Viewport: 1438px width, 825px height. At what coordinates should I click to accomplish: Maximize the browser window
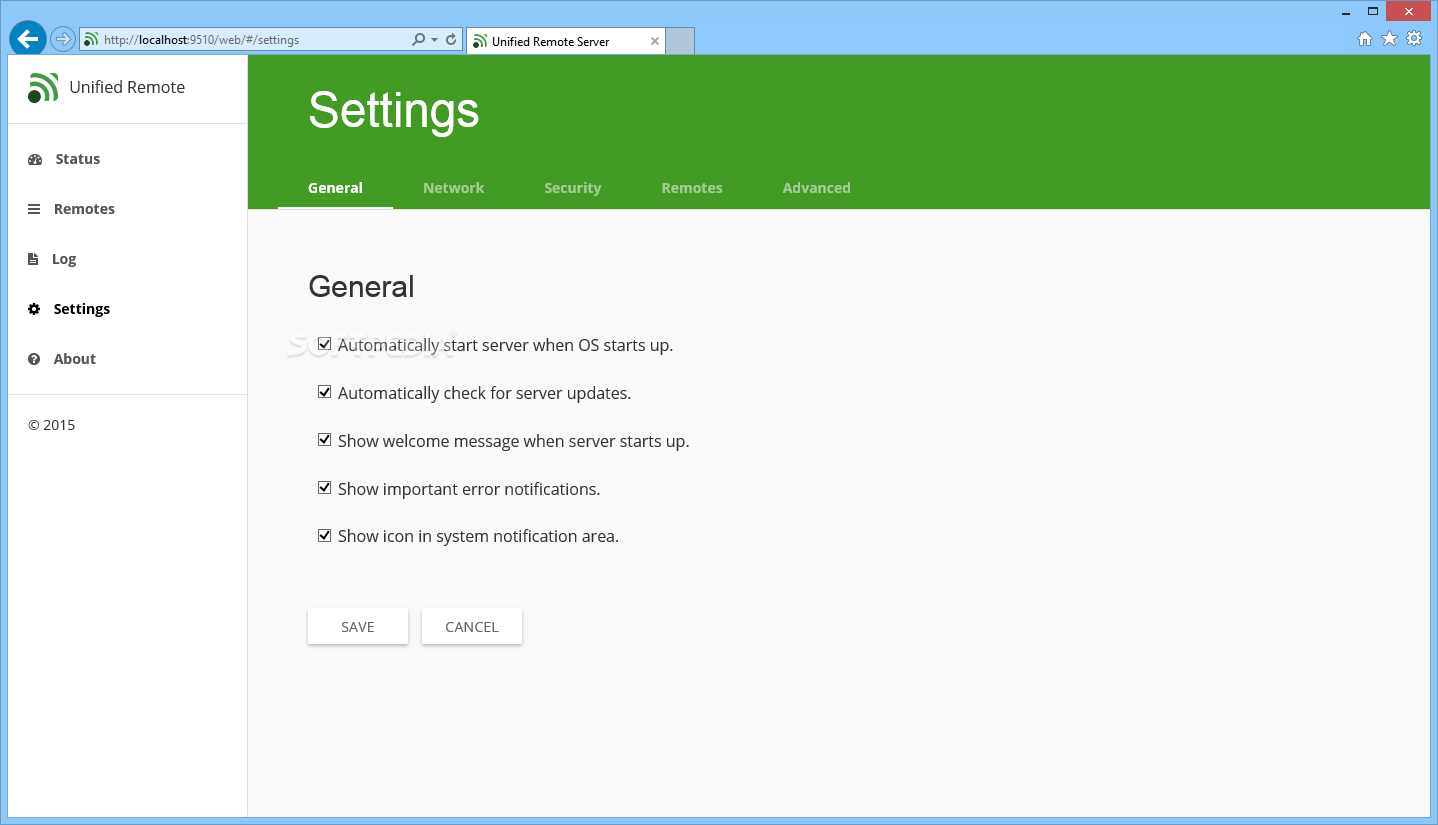coord(1373,11)
